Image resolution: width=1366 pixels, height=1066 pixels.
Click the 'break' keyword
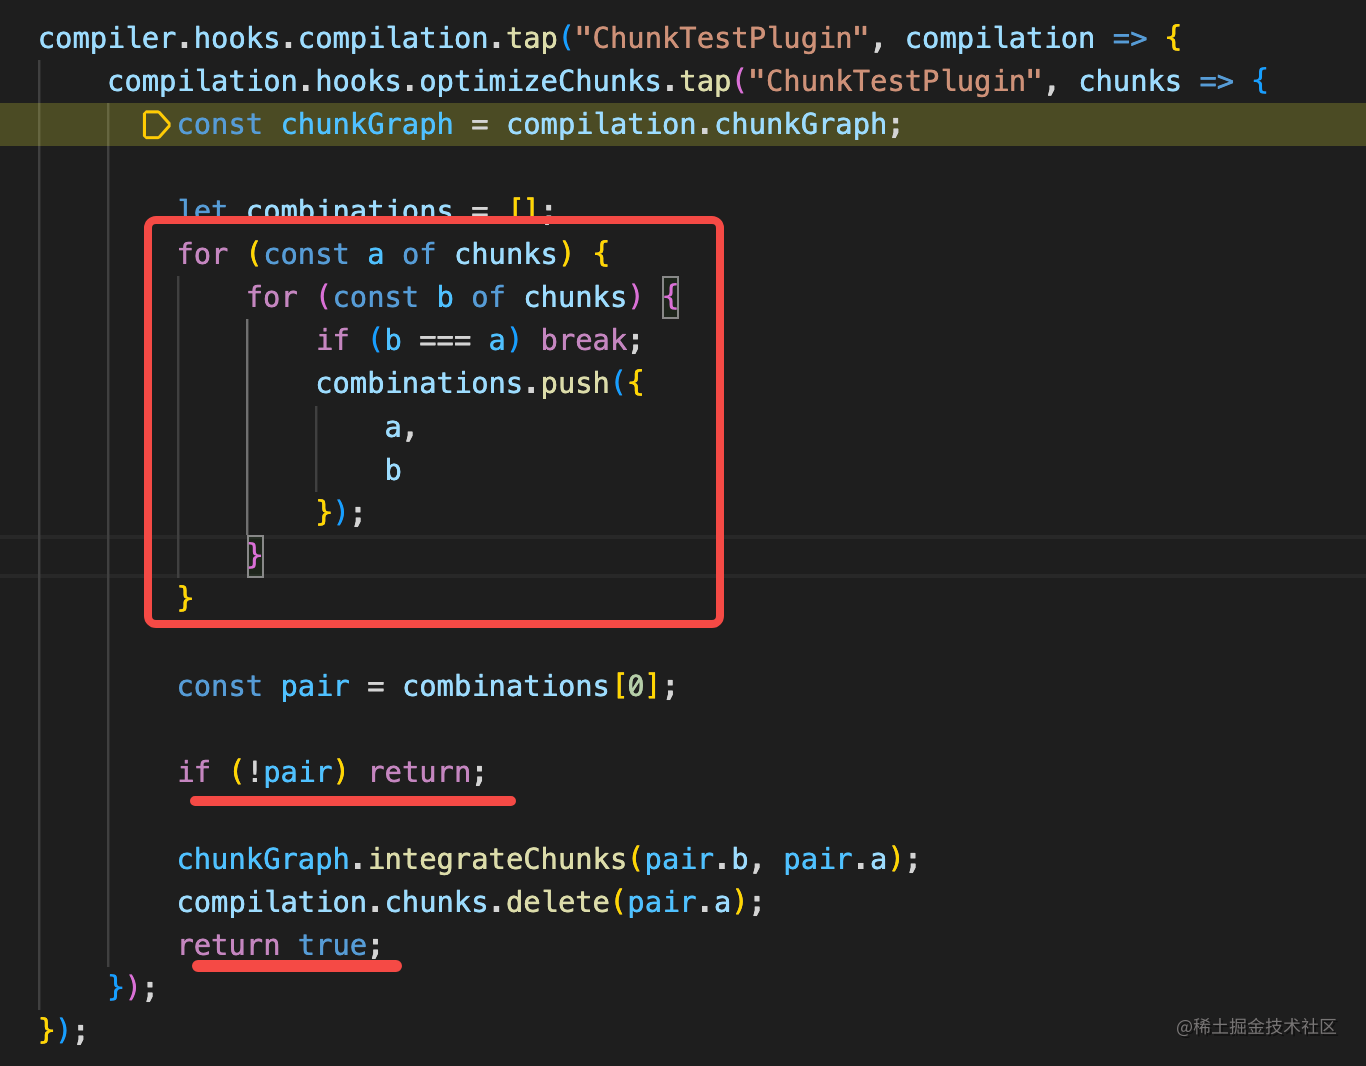[x=584, y=340]
